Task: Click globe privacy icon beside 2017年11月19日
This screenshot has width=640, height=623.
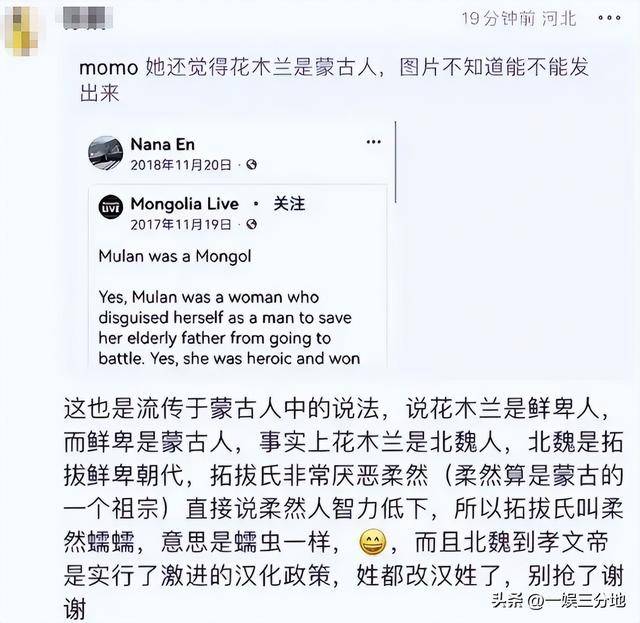Action: [x=251, y=224]
